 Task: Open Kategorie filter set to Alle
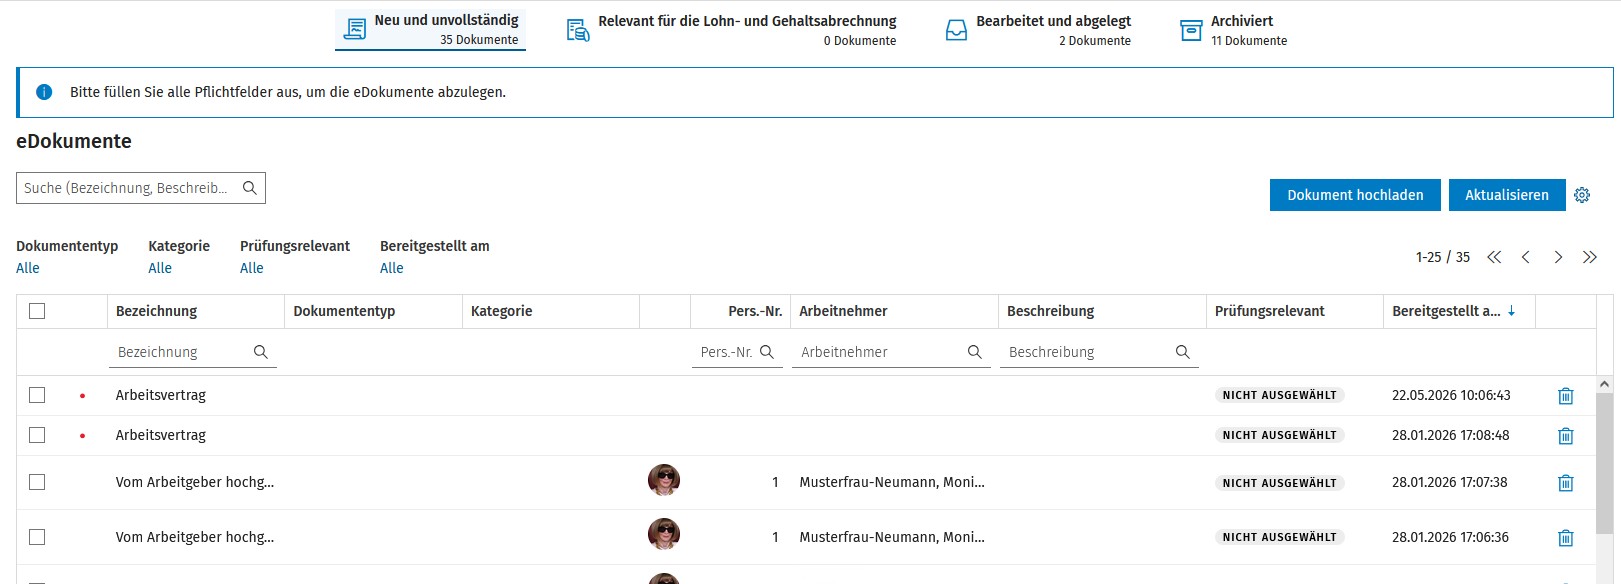(160, 268)
